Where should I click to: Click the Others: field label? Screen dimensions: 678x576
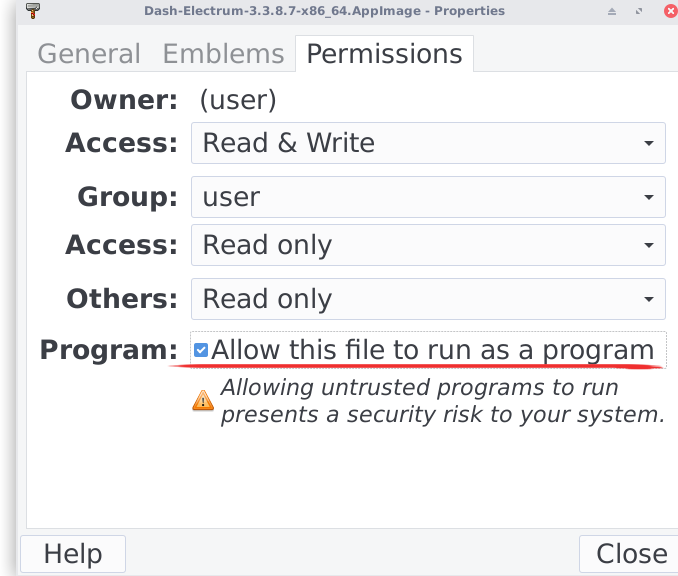click(x=122, y=299)
